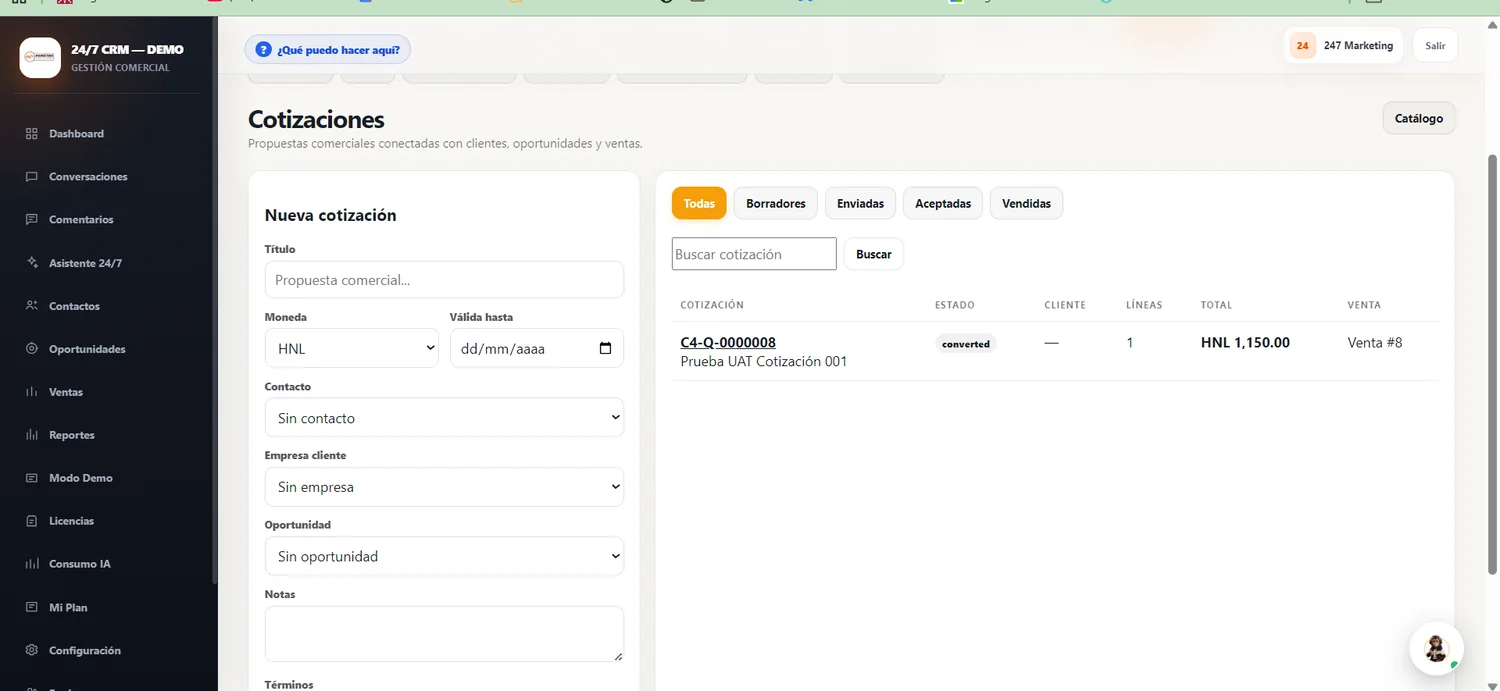Click the Licencias icon in sidebar
Viewport: 1500px width, 691px height.
(x=31, y=521)
